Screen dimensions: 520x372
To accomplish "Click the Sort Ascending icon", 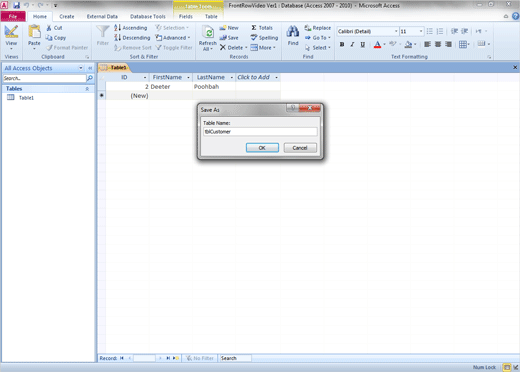I will pyautogui.click(x=117, y=28).
